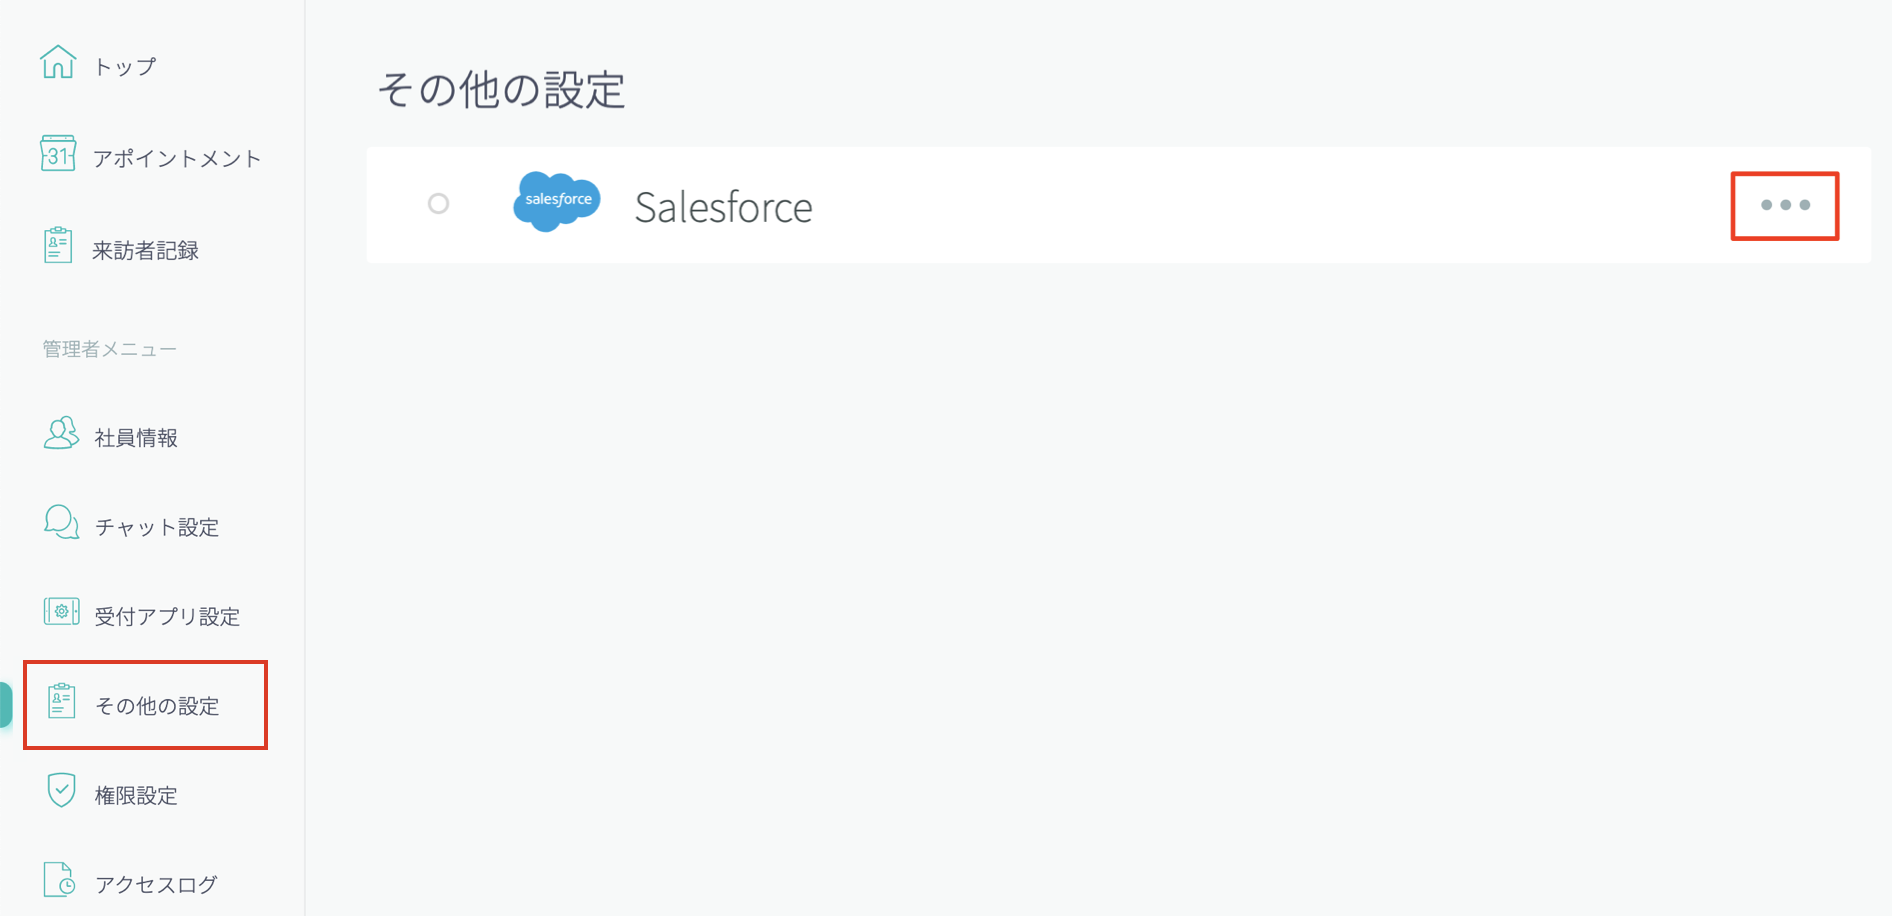Screen dimensions: 1892x916
Task: Open the アクセスログ page
Action: pos(156,885)
